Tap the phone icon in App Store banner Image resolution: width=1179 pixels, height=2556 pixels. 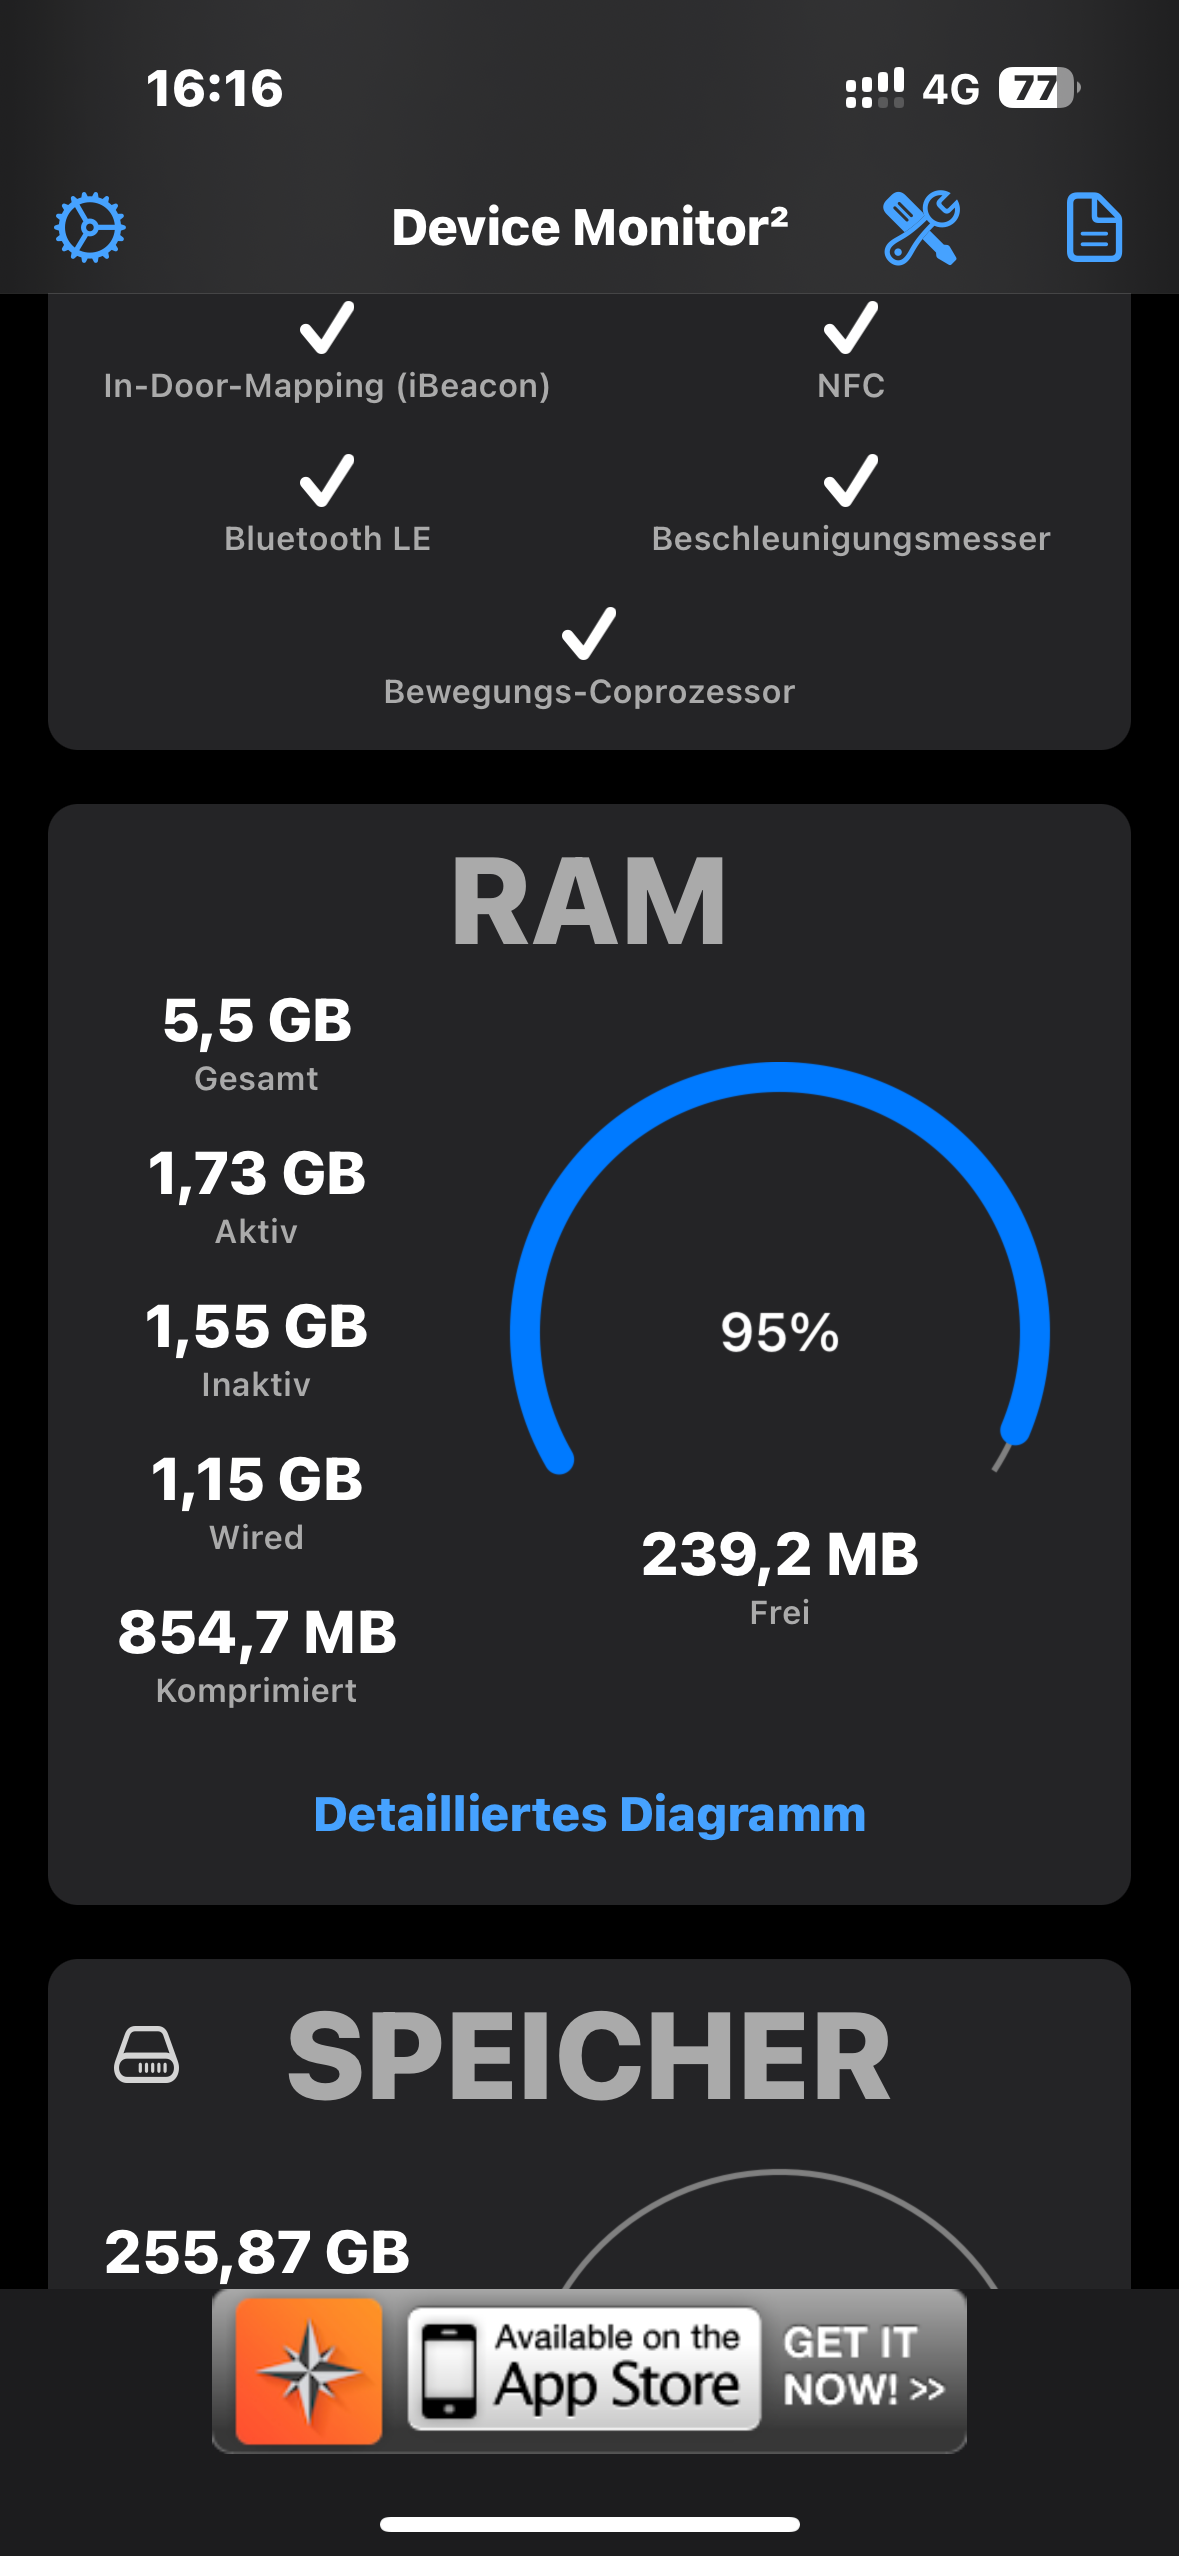click(x=449, y=2370)
